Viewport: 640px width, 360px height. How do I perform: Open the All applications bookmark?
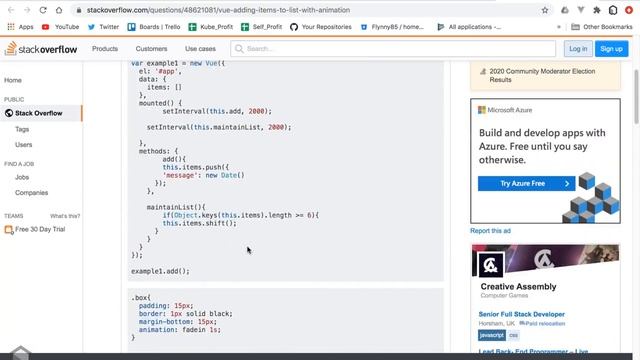[469, 27]
